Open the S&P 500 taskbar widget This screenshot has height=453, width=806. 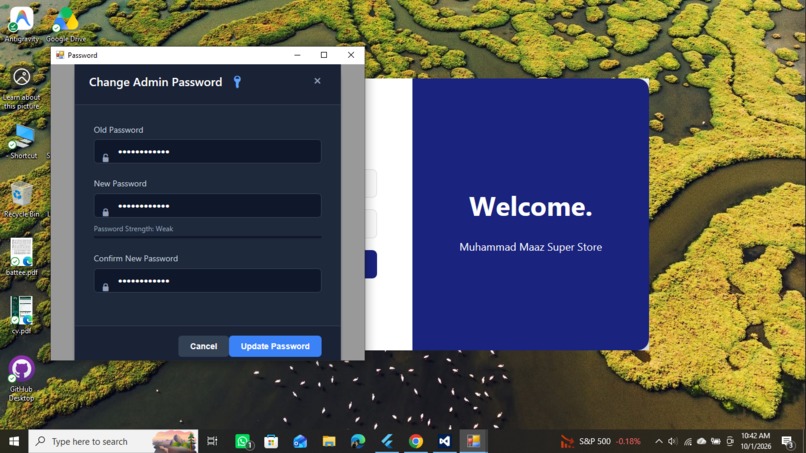point(600,441)
